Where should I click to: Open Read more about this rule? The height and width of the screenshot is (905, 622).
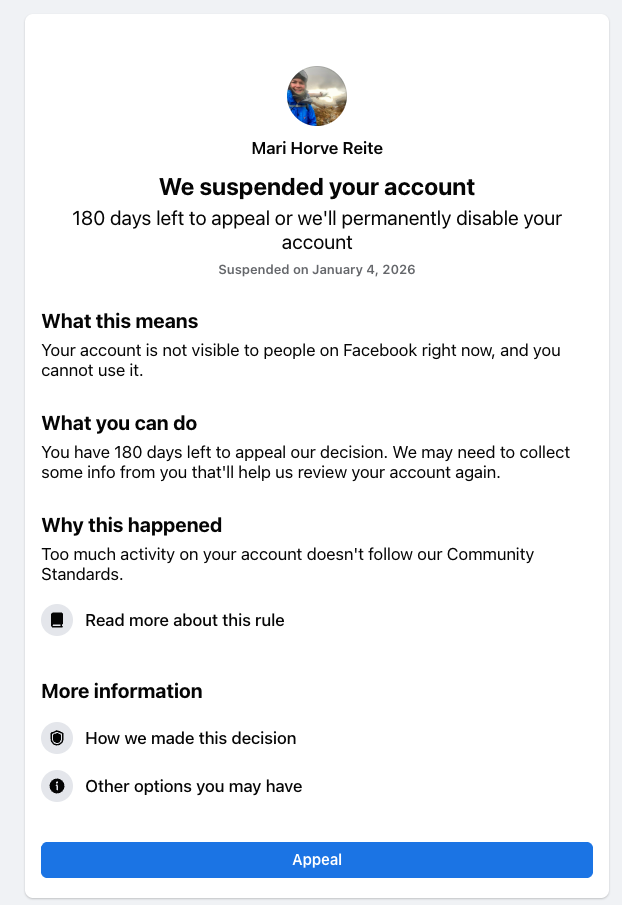[x=185, y=620]
